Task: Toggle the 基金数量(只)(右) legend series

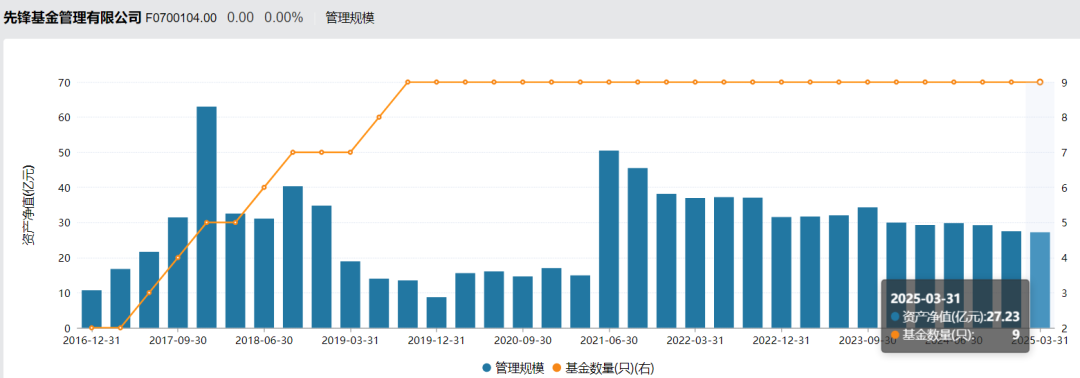Action: (603, 369)
